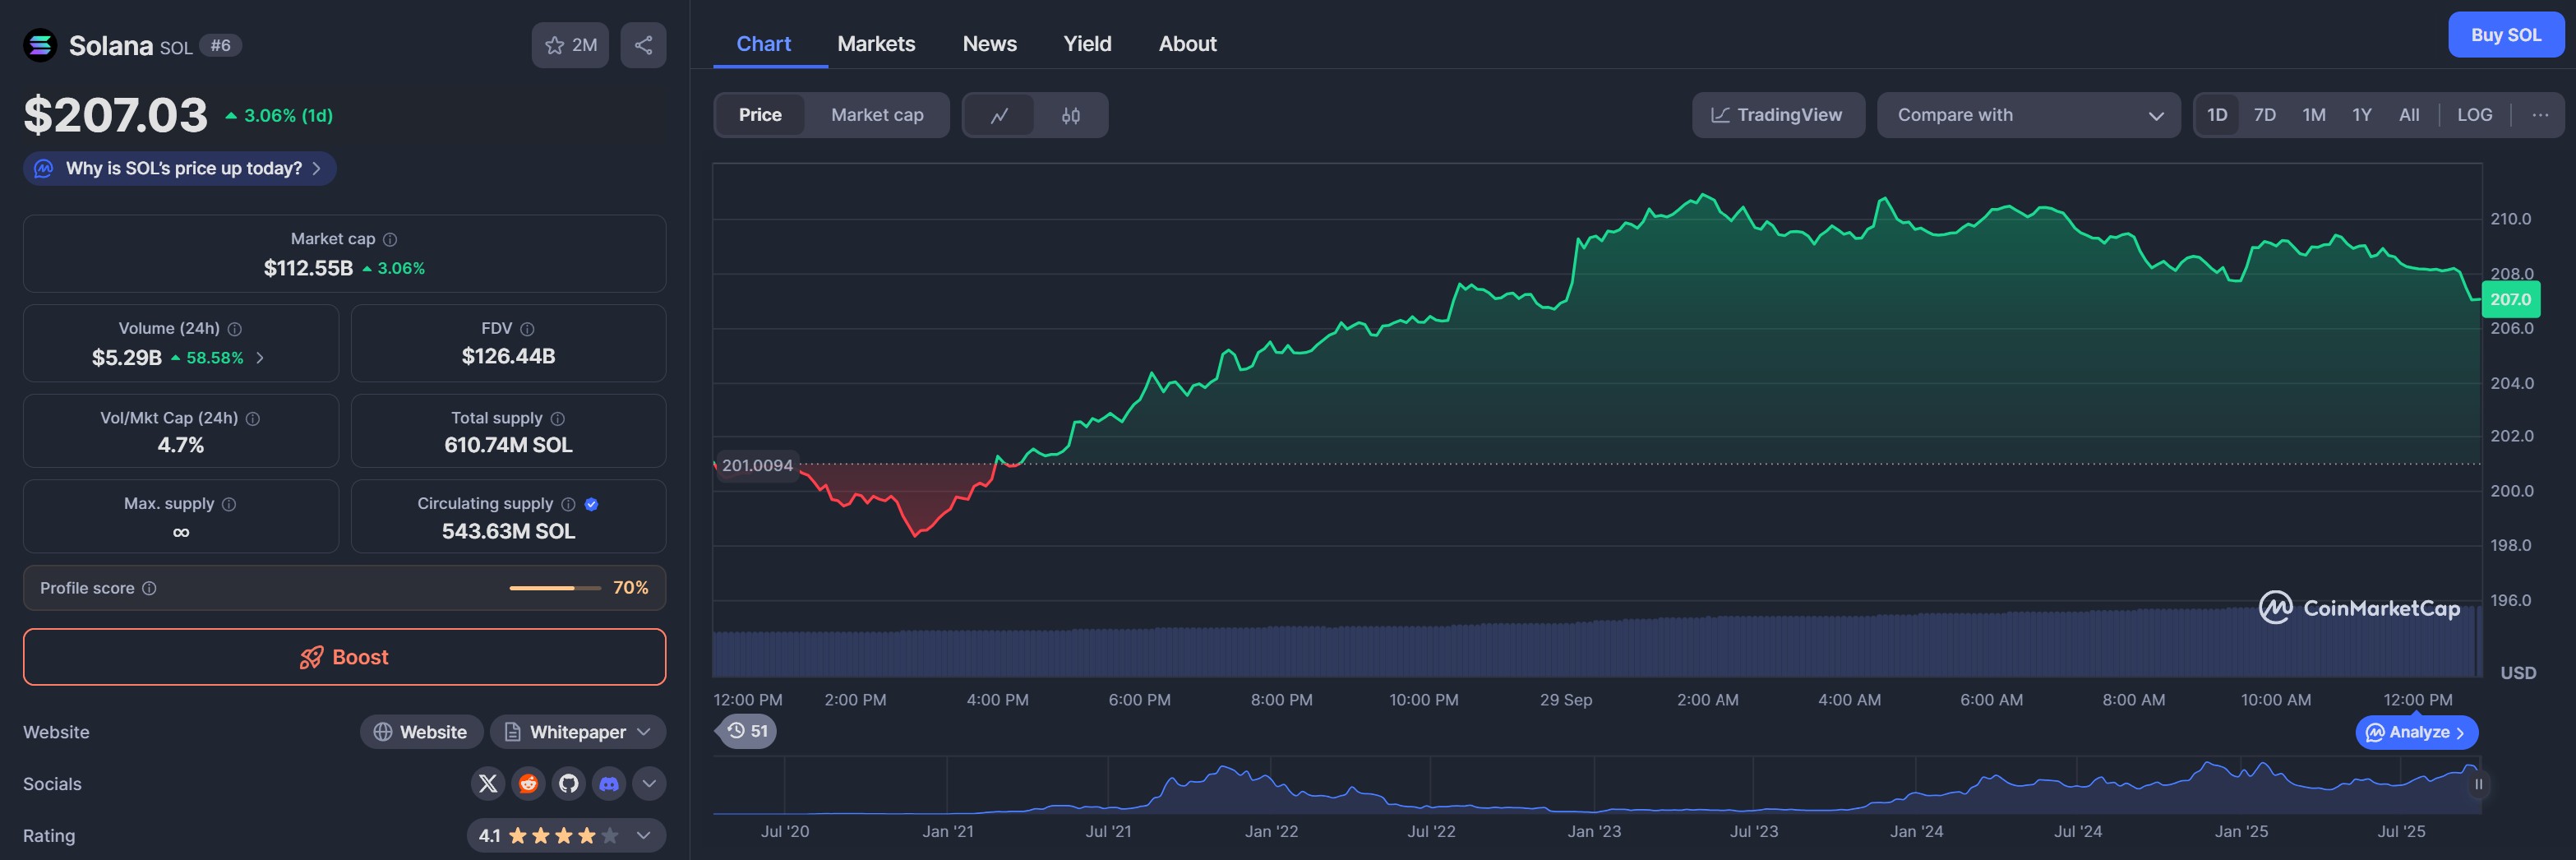This screenshot has height=860, width=2576.
Task: Switch to candlestick chart view
Action: (1070, 115)
